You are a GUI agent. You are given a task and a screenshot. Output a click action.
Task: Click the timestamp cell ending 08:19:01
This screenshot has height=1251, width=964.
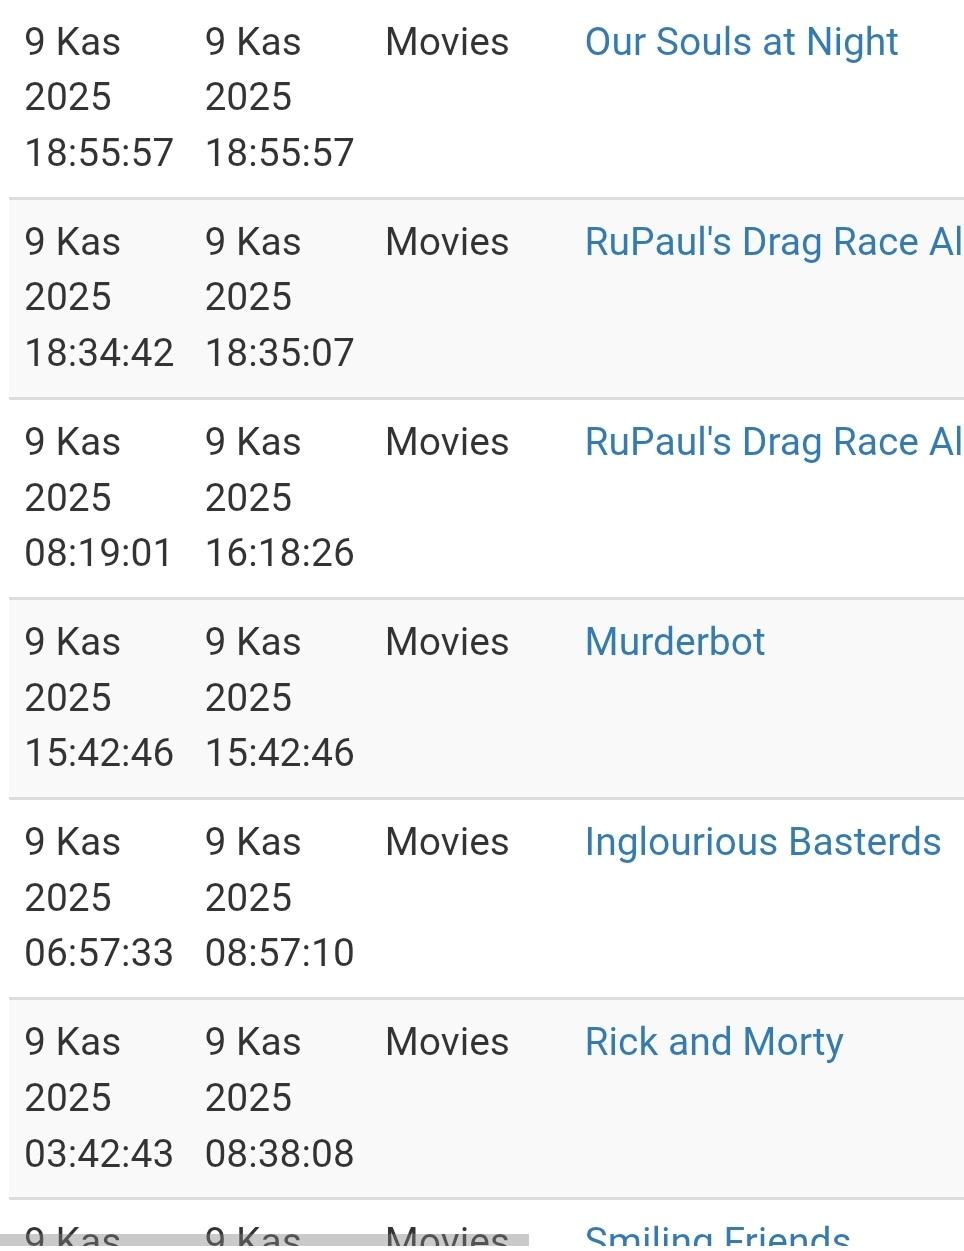point(99,497)
